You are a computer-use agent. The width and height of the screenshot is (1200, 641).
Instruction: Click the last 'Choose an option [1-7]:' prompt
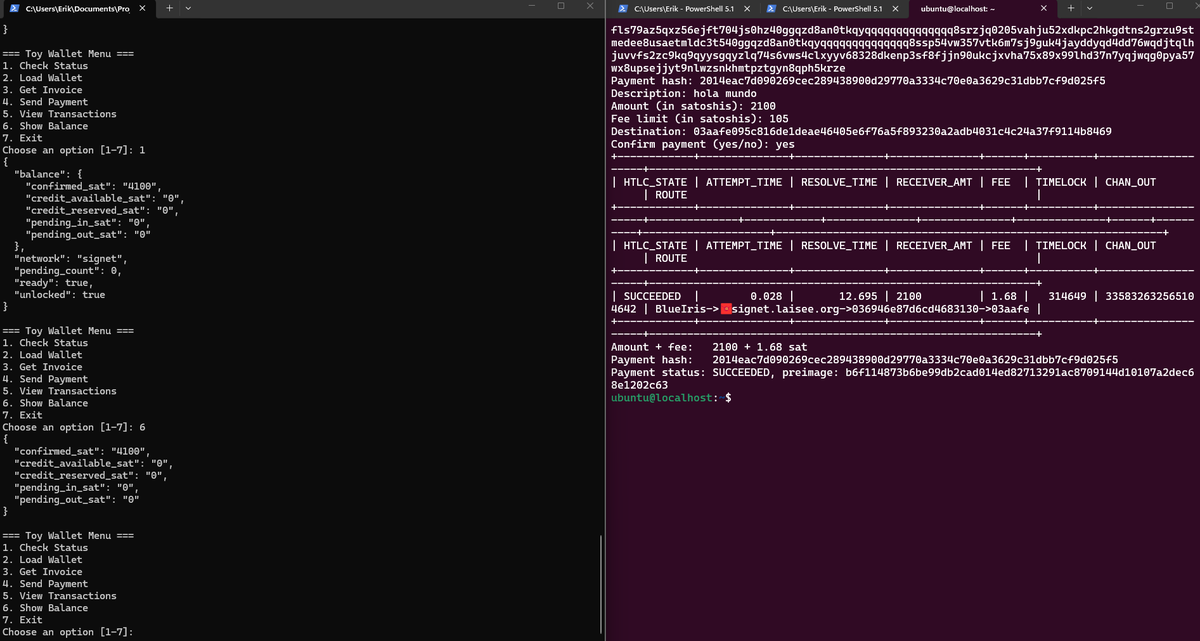pyautogui.click(x=68, y=632)
